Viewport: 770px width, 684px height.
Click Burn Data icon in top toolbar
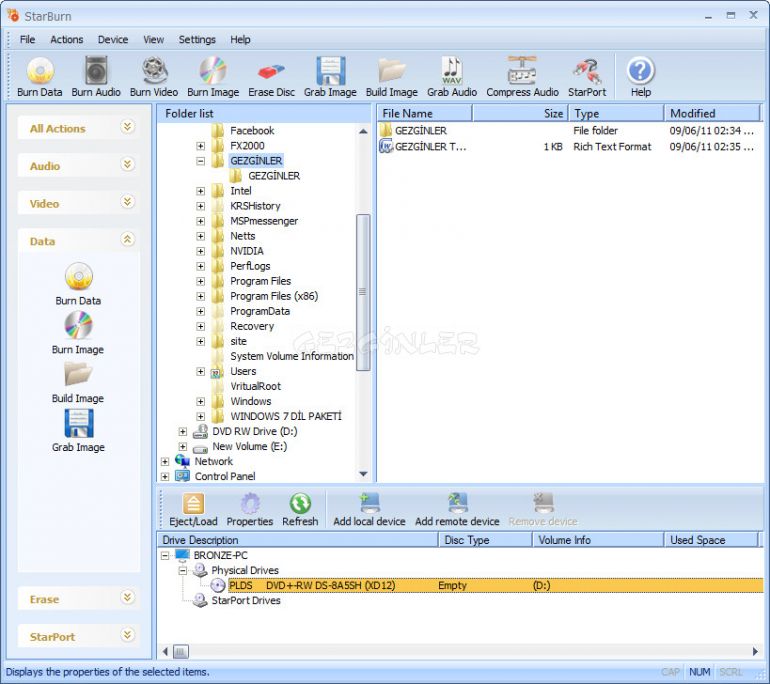click(x=40, y=77)
